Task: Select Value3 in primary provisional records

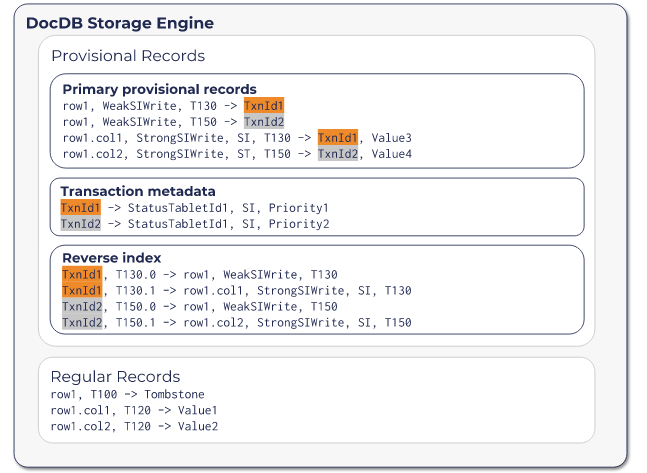Action: pyautogui.click(x=392, y=138)
